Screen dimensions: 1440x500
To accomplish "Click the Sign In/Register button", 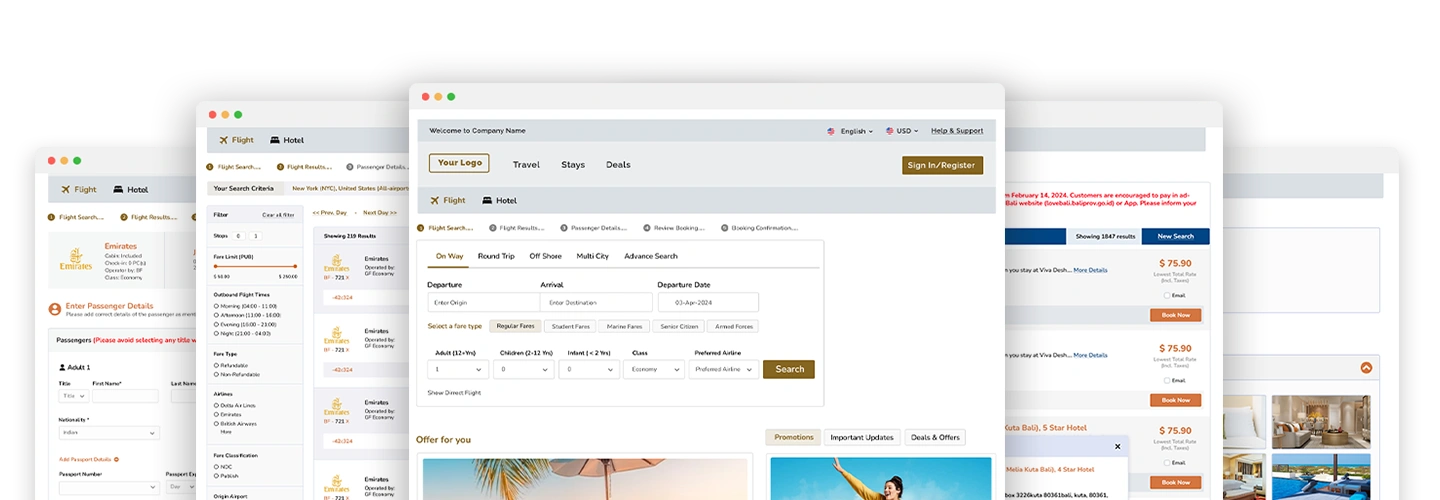I will pos(942,165).
